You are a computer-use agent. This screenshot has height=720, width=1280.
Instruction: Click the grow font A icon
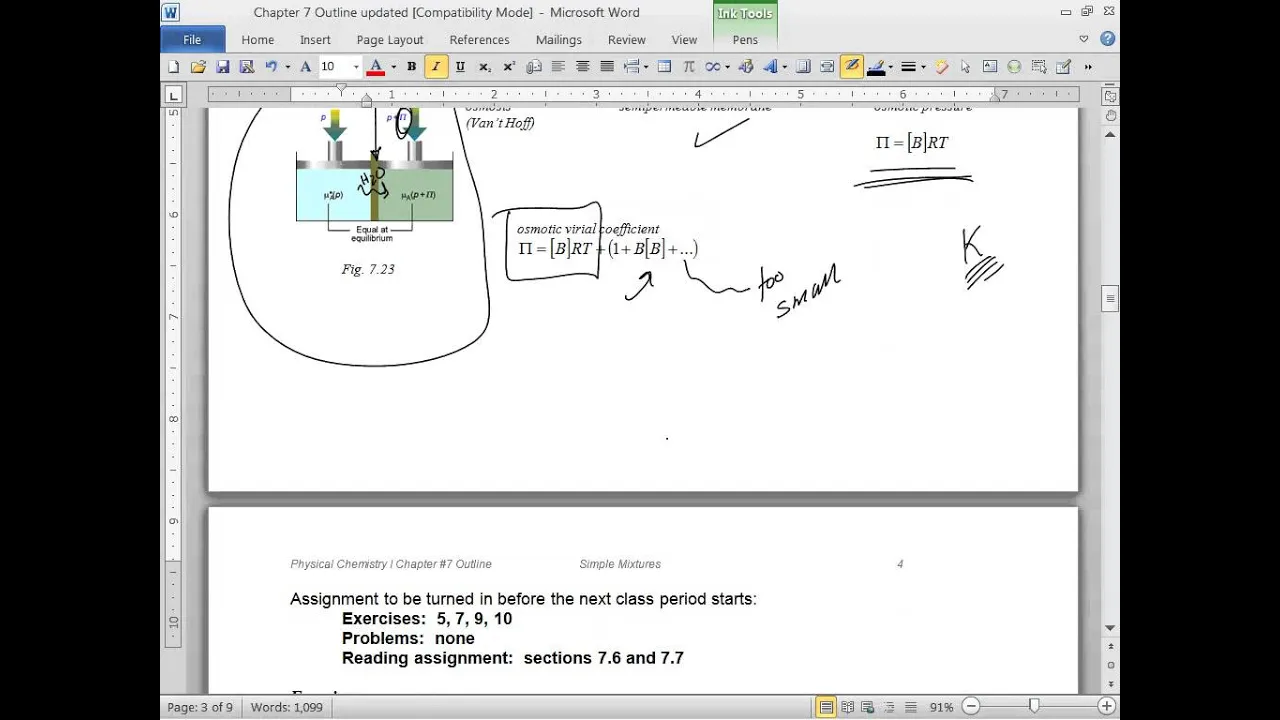306,67
